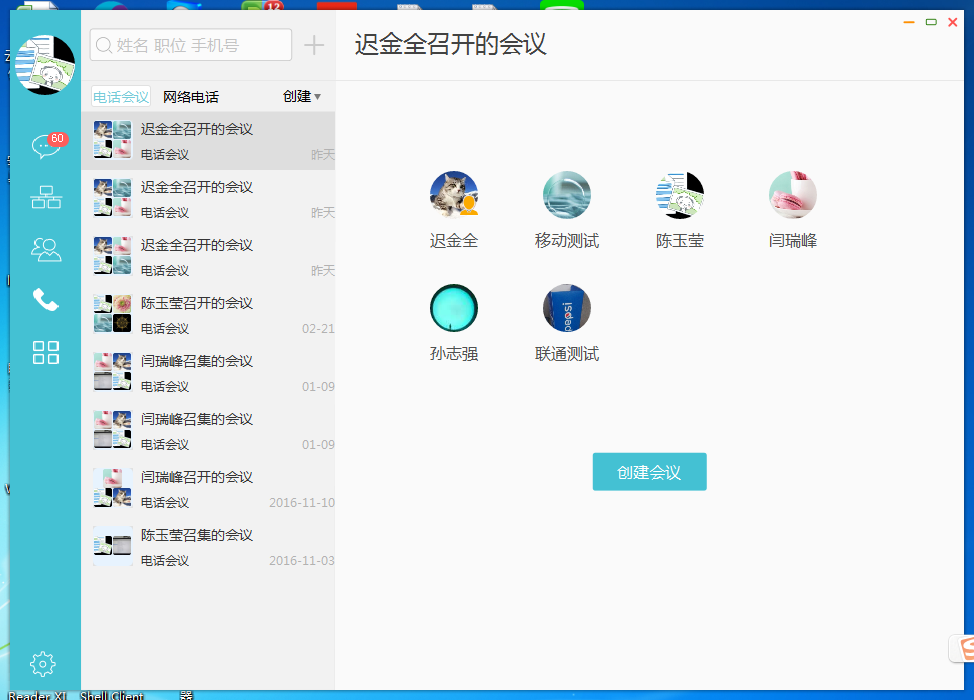Click the plus icon next to the search box
The image size is (974, 700).
[313, 45]
